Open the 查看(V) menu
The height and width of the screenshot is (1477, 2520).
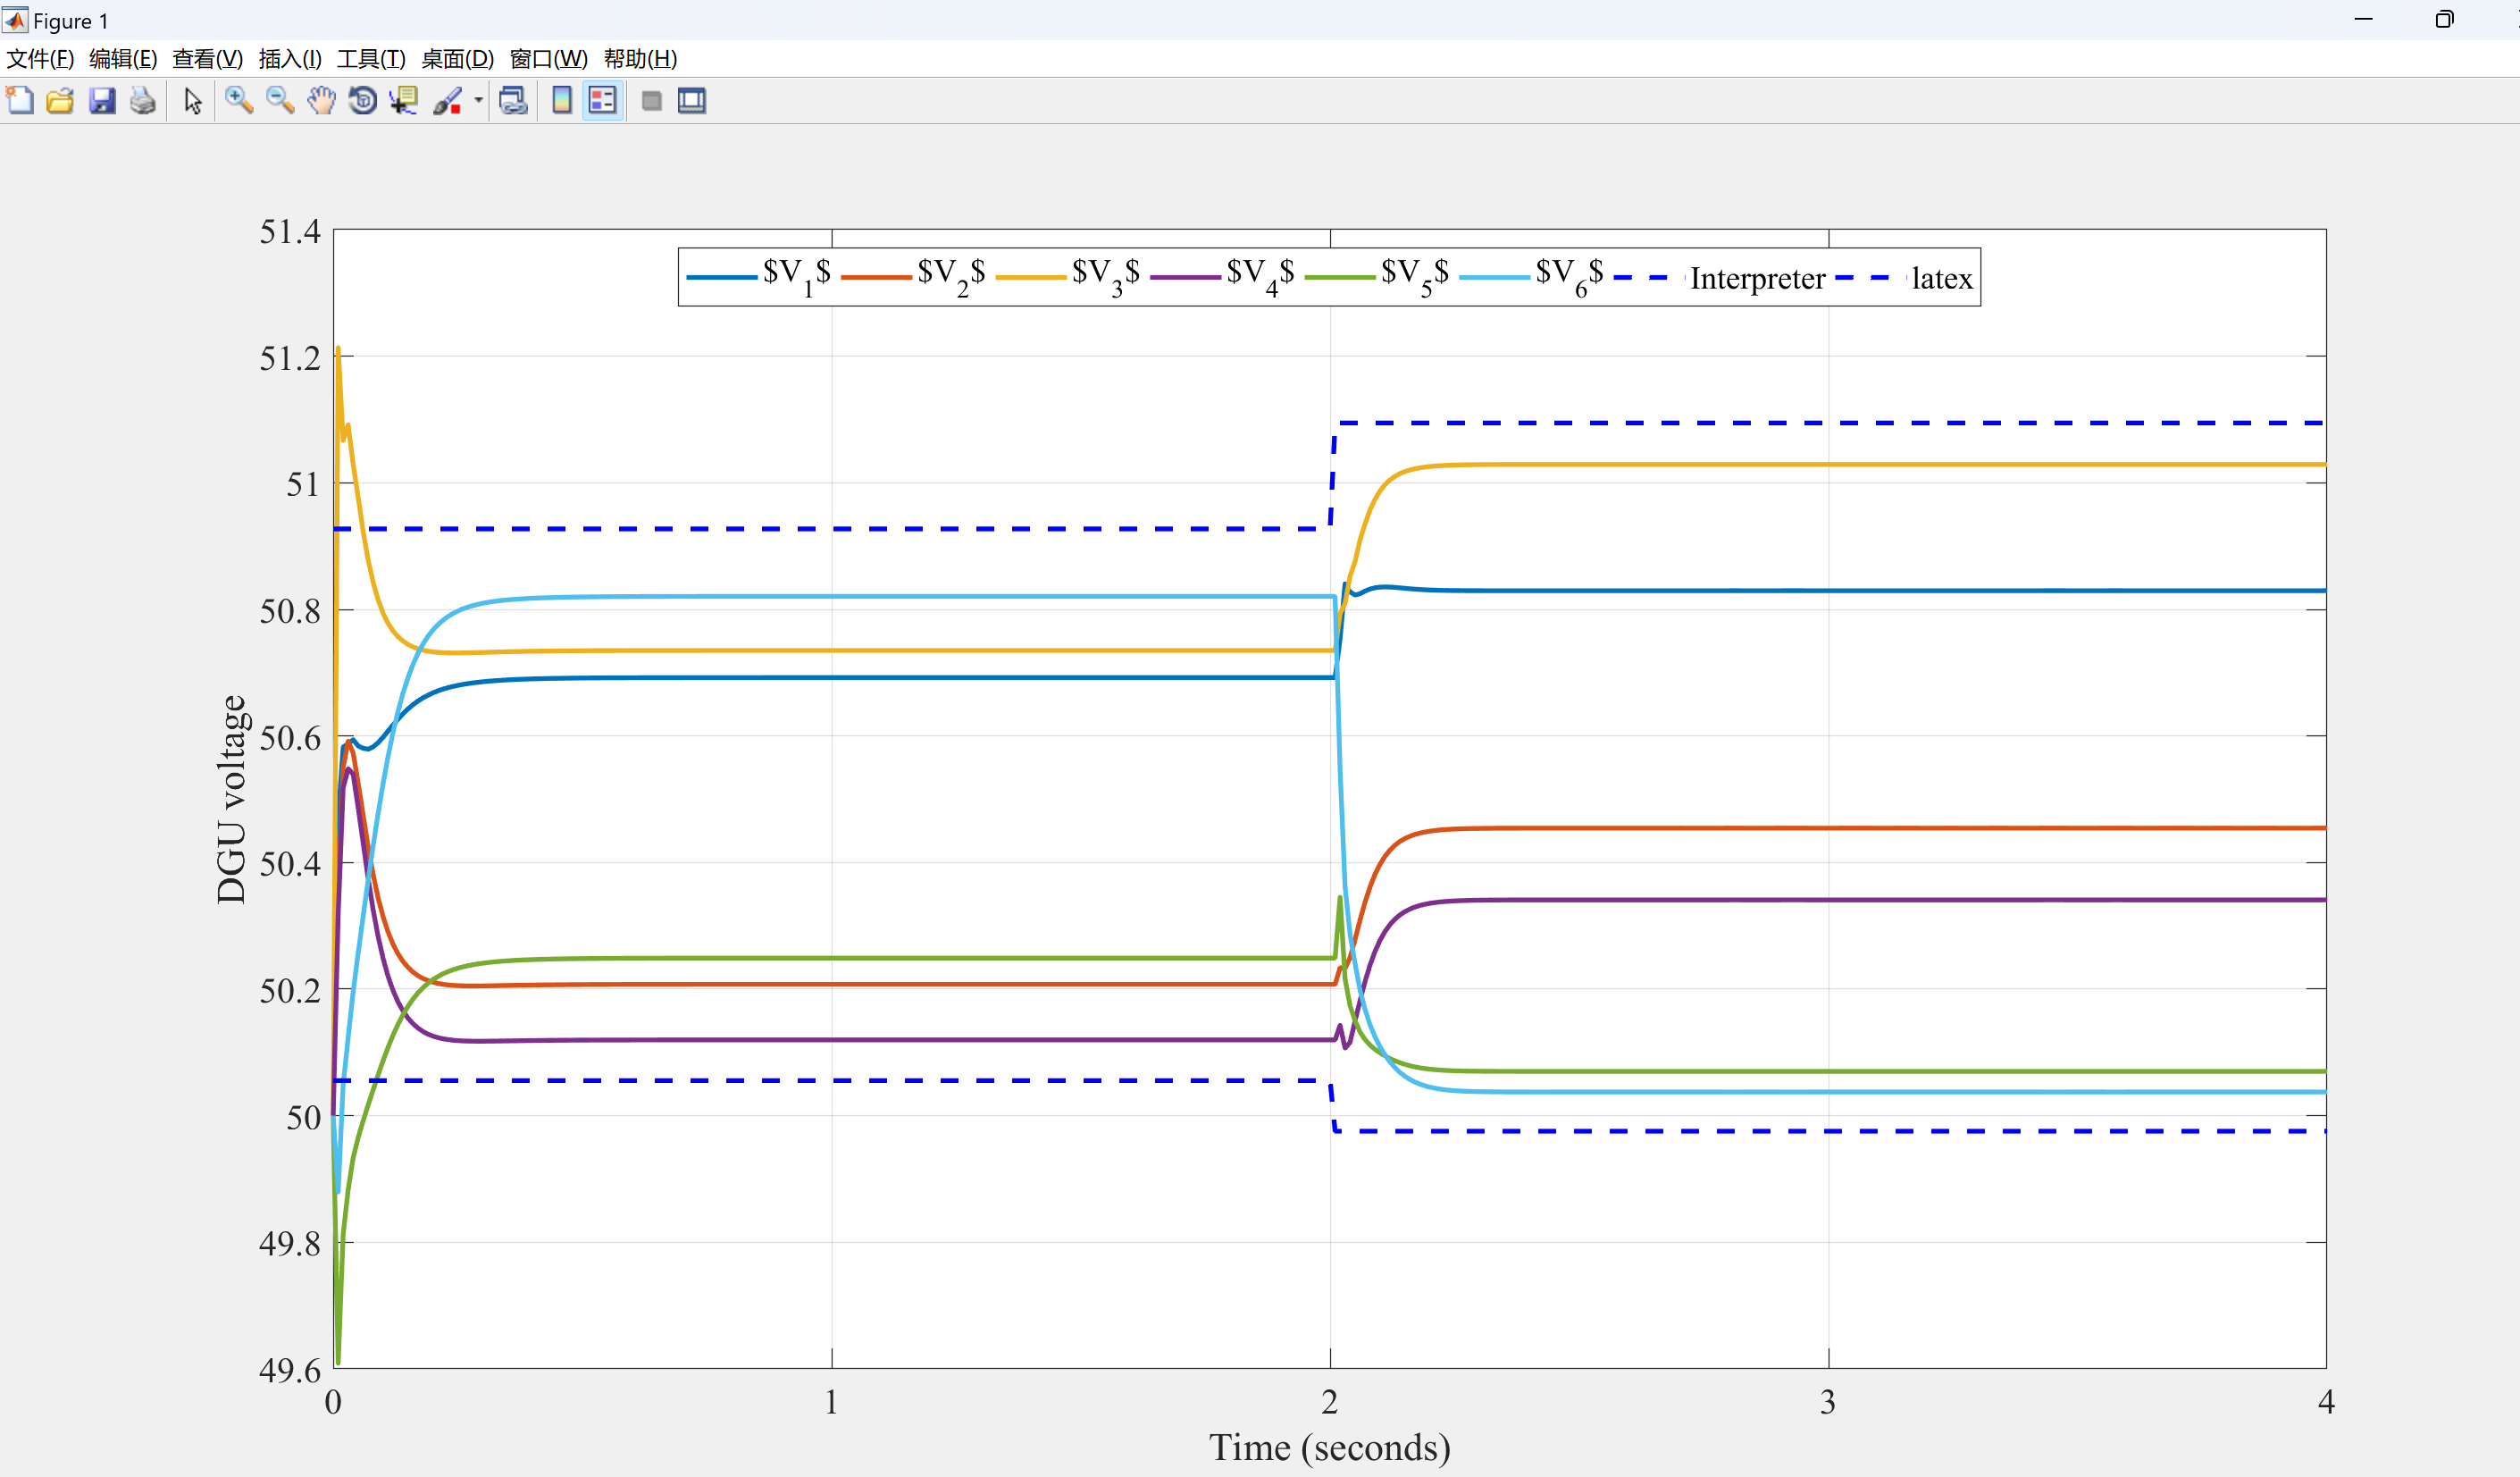(x=207, y=59)
